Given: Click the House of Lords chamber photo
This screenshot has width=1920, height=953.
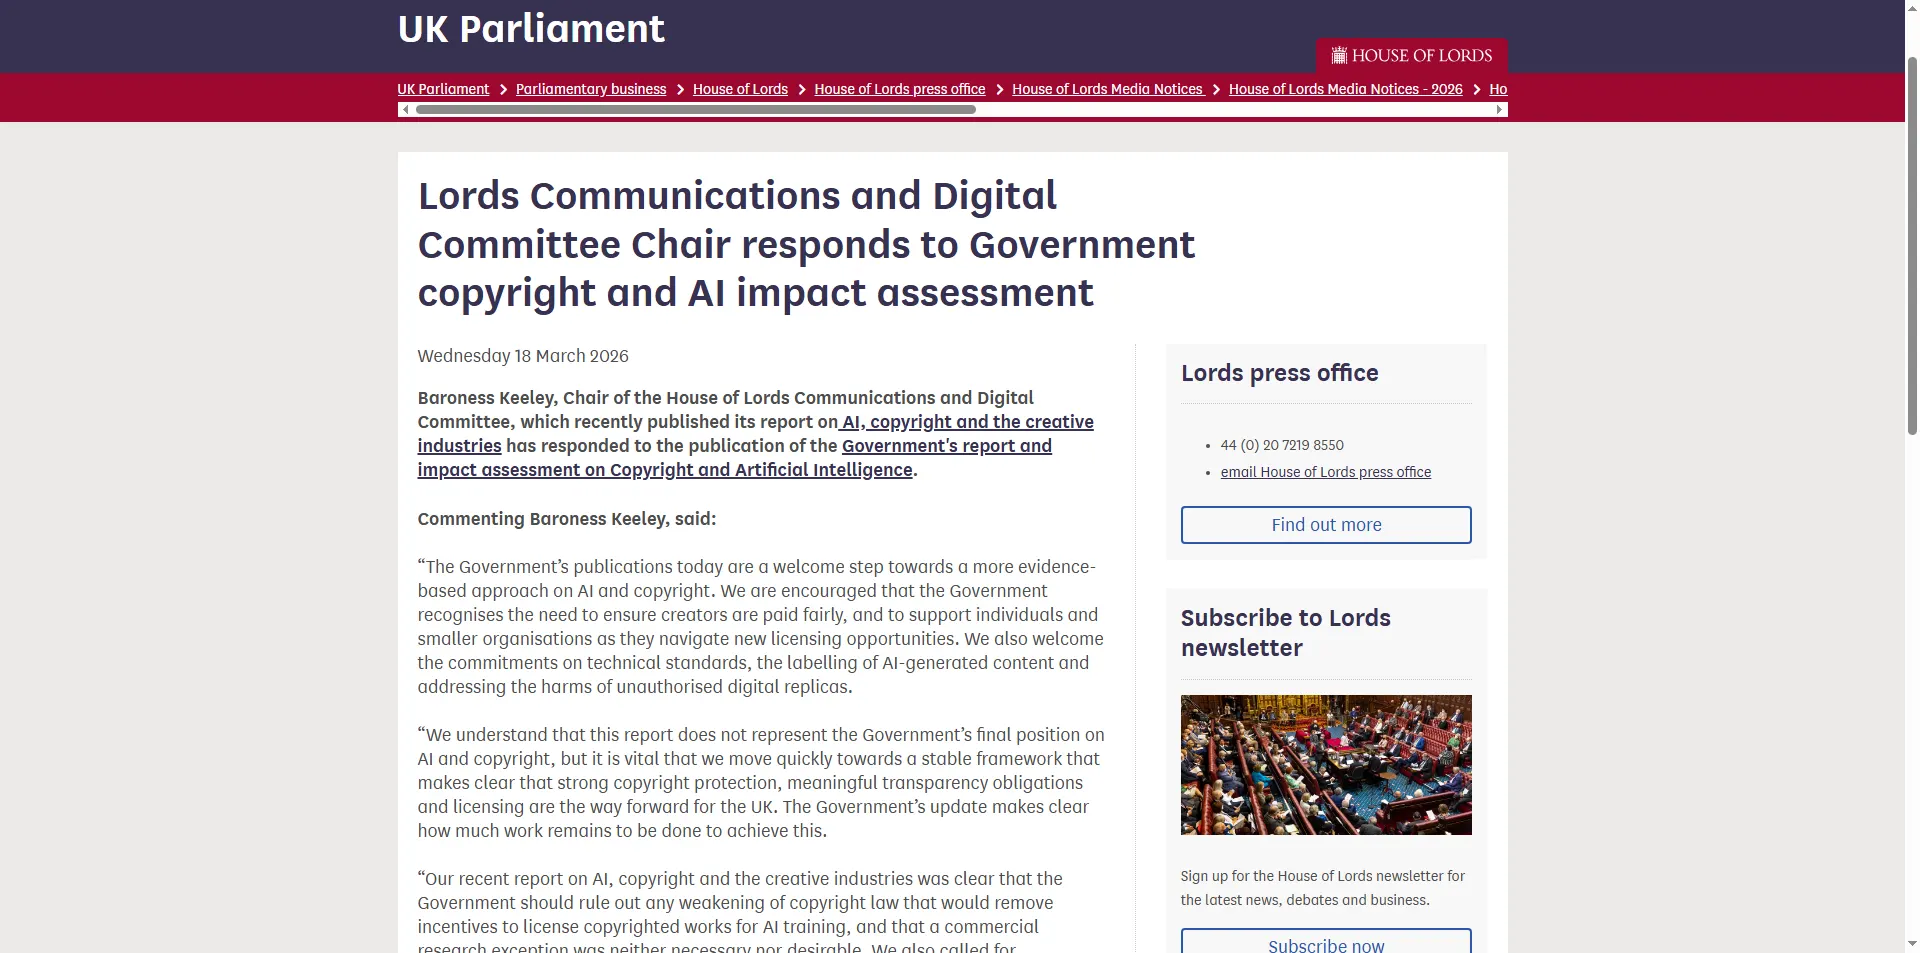Looking at the screenshot, I should click(1326, 765).
